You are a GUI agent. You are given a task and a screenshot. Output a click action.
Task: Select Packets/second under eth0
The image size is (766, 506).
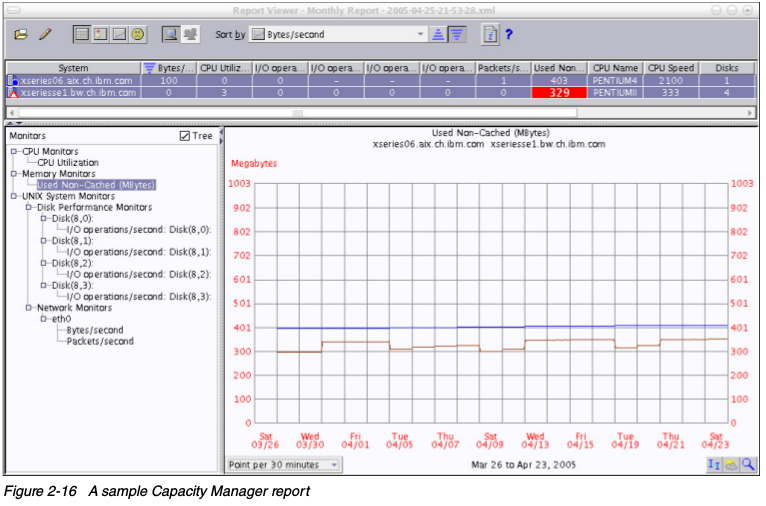point(100,341)
